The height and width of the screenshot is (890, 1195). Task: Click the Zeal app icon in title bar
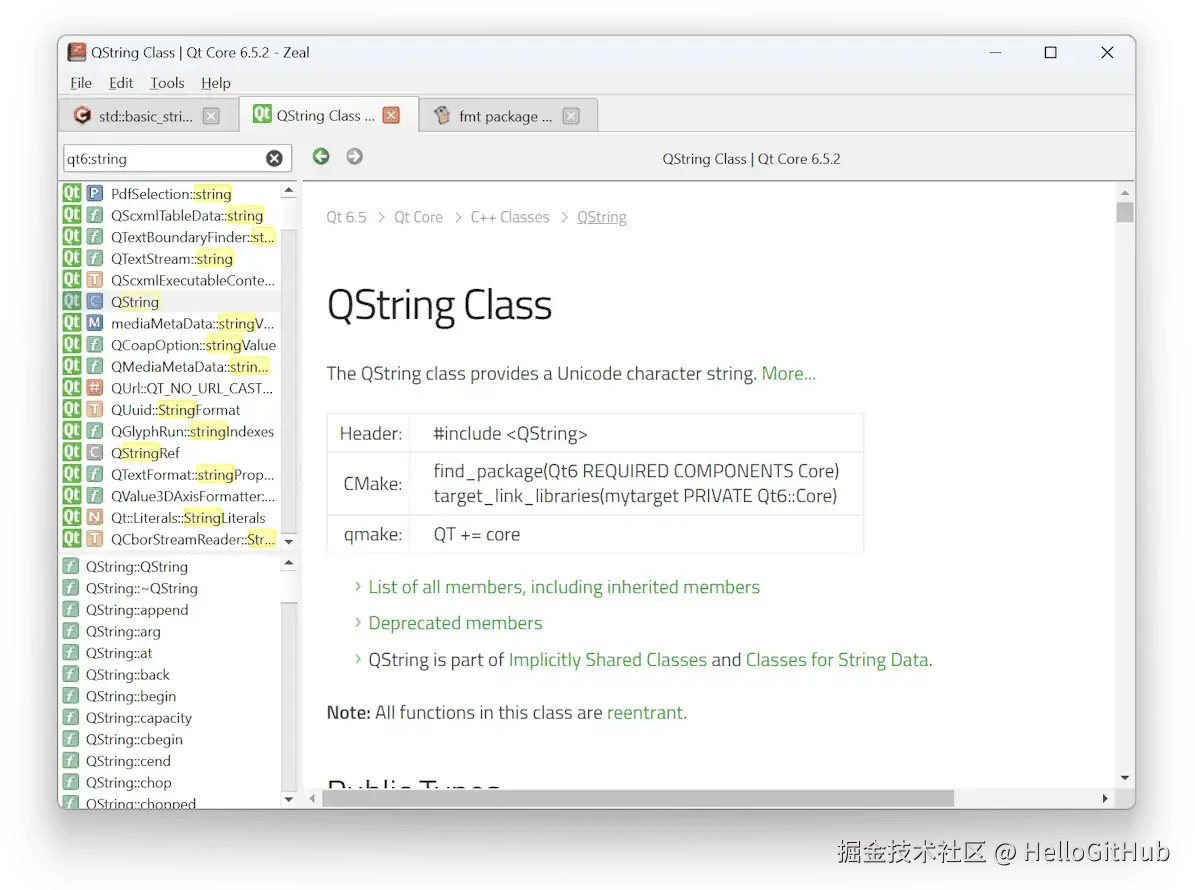77,52
